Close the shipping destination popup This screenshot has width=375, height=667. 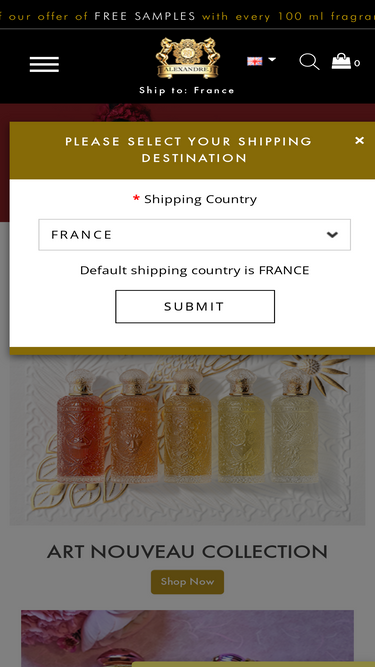359,140
